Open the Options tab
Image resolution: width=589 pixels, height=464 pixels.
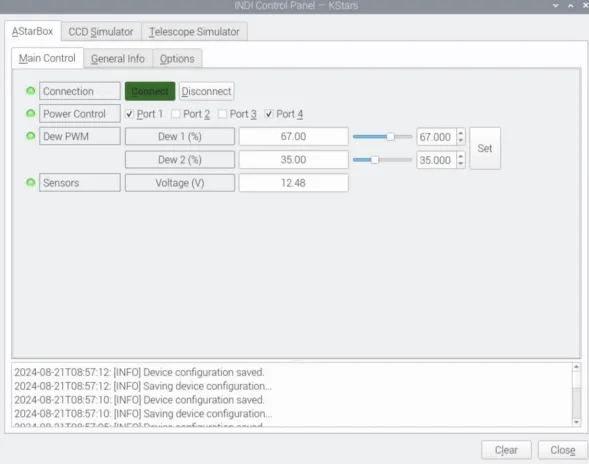tap(177, 59)
